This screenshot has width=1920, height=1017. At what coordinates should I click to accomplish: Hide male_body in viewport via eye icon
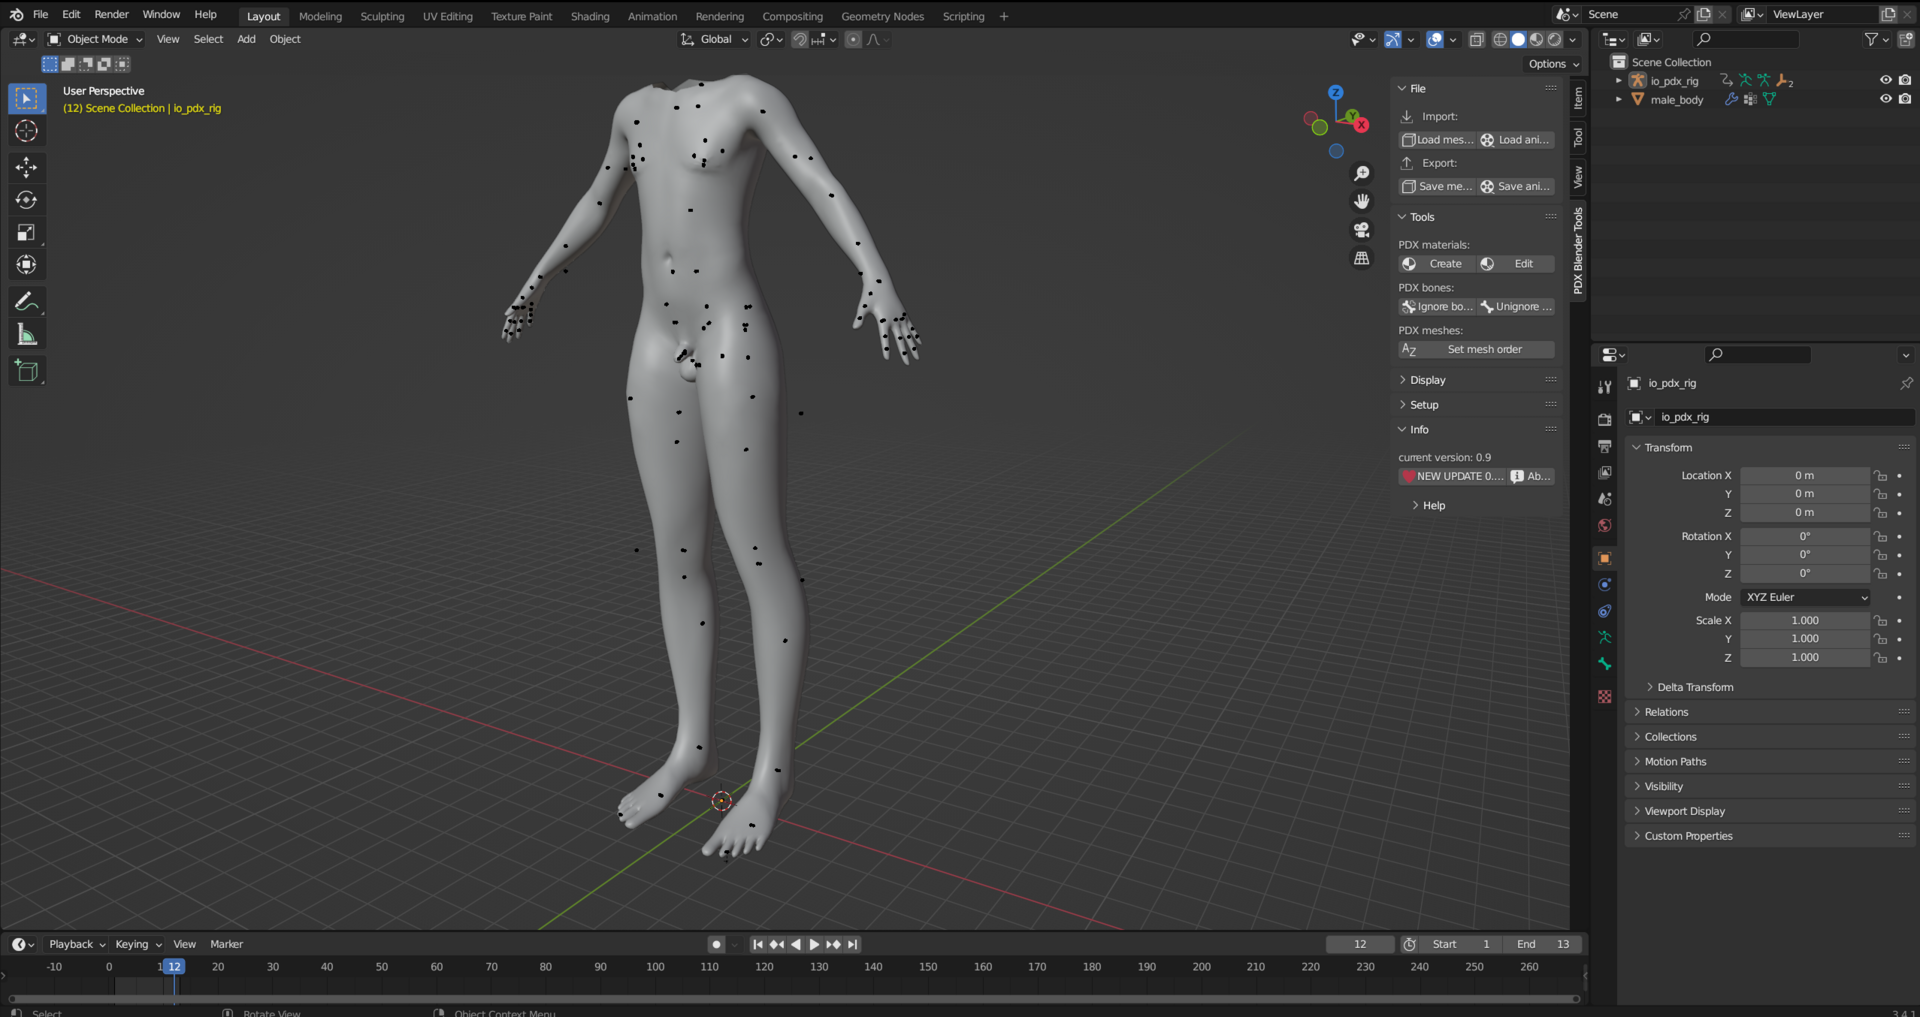click(1885, 99)
